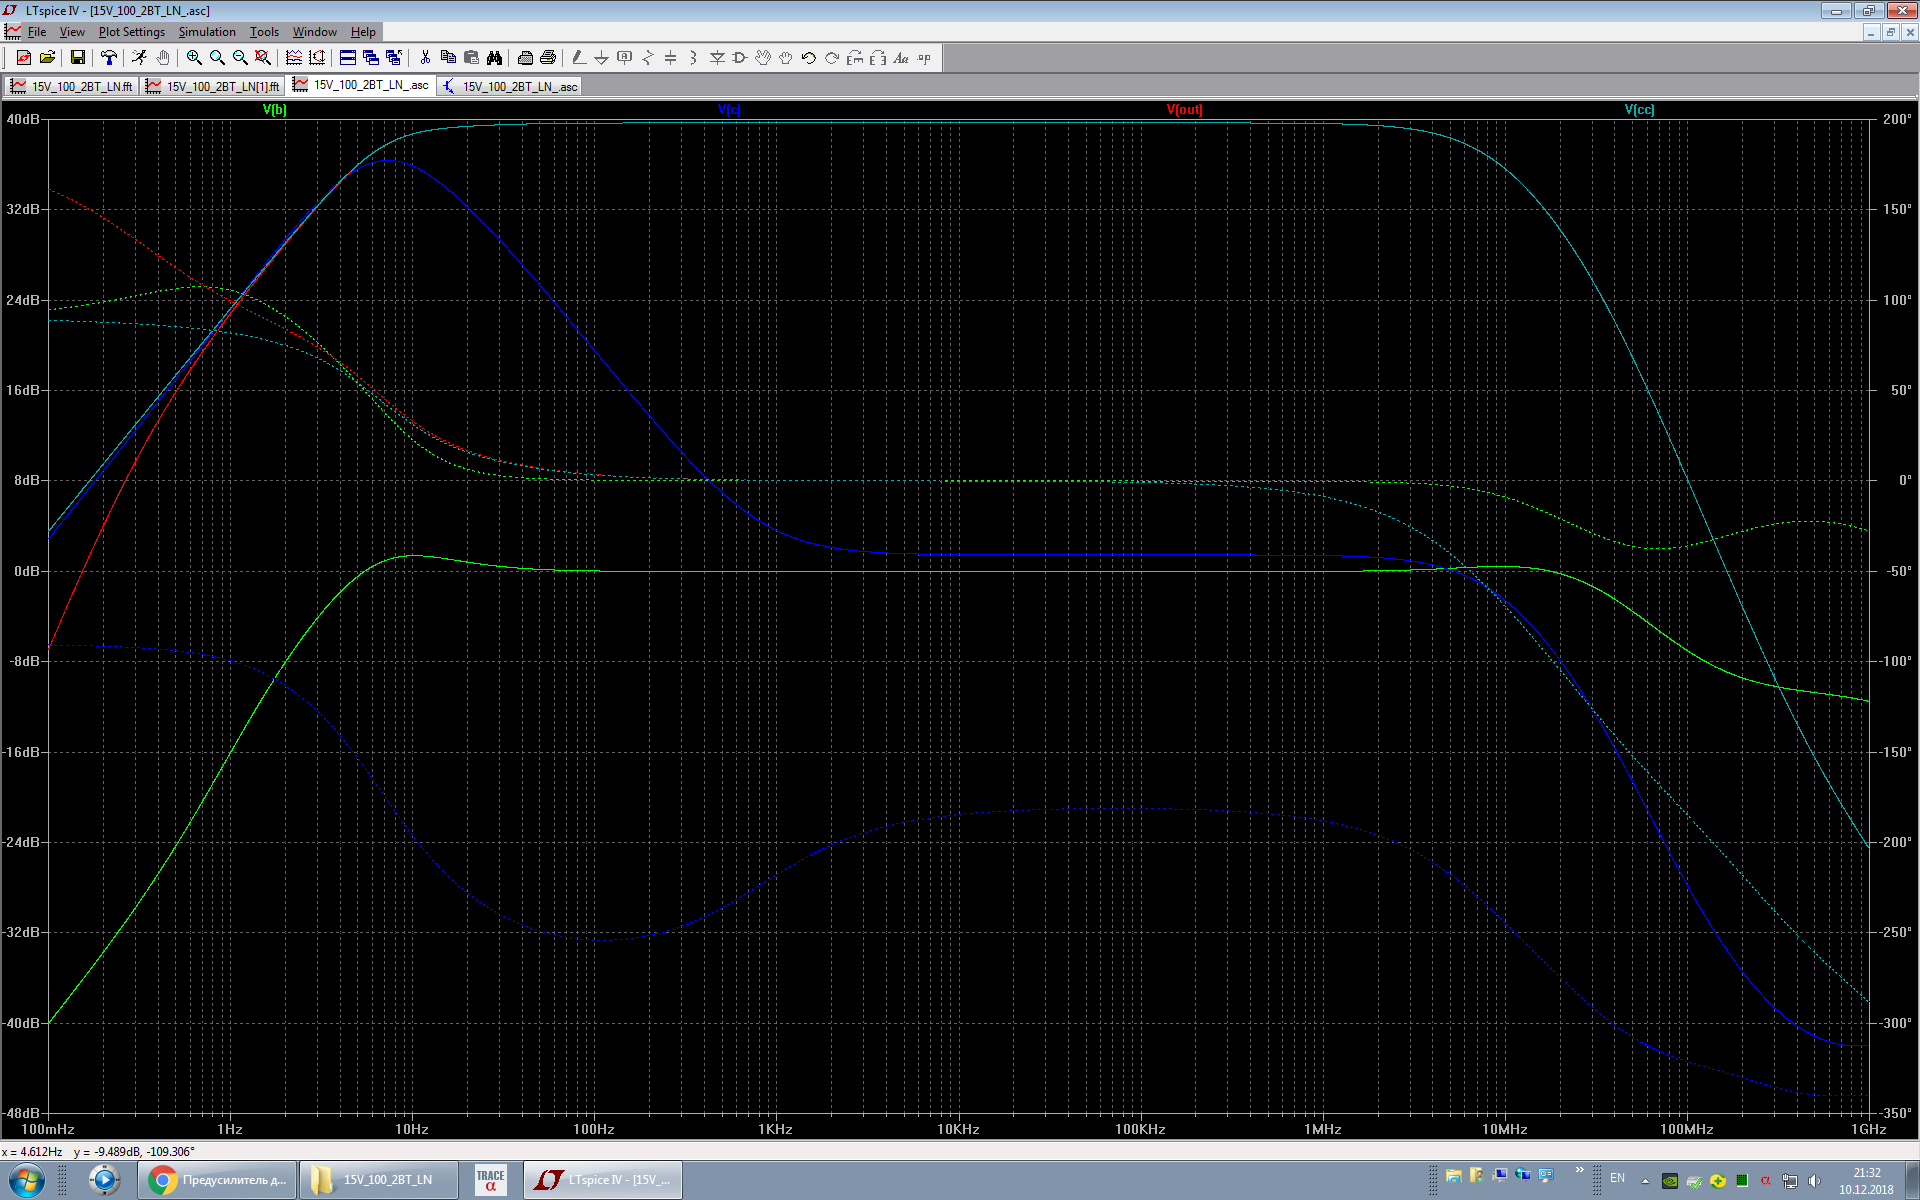Open the Plot Settings menu
This screenshot has width=1920, height=1200.
(131, 32)
